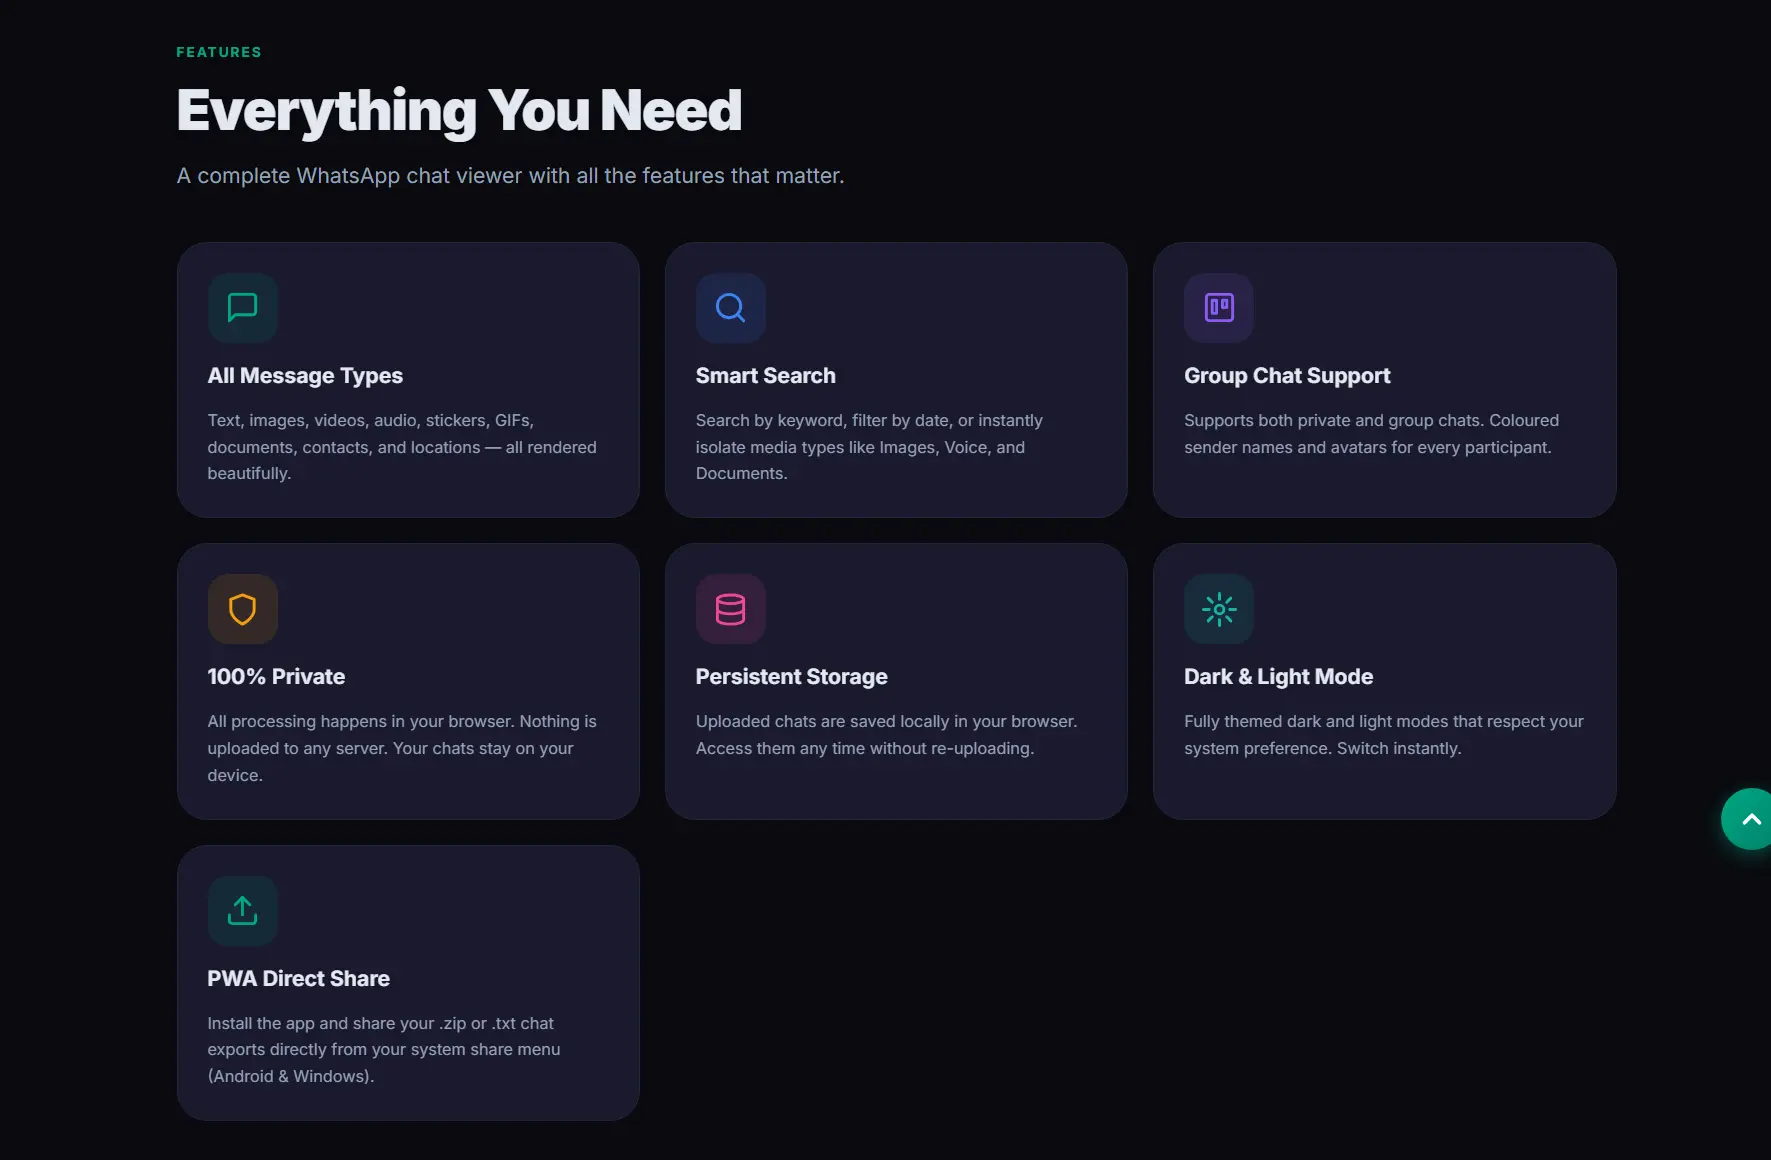Screen dimensions: 1771x1160
Task: Click the Dark & Light Mode heading
Action: (x=1278, y=677)
